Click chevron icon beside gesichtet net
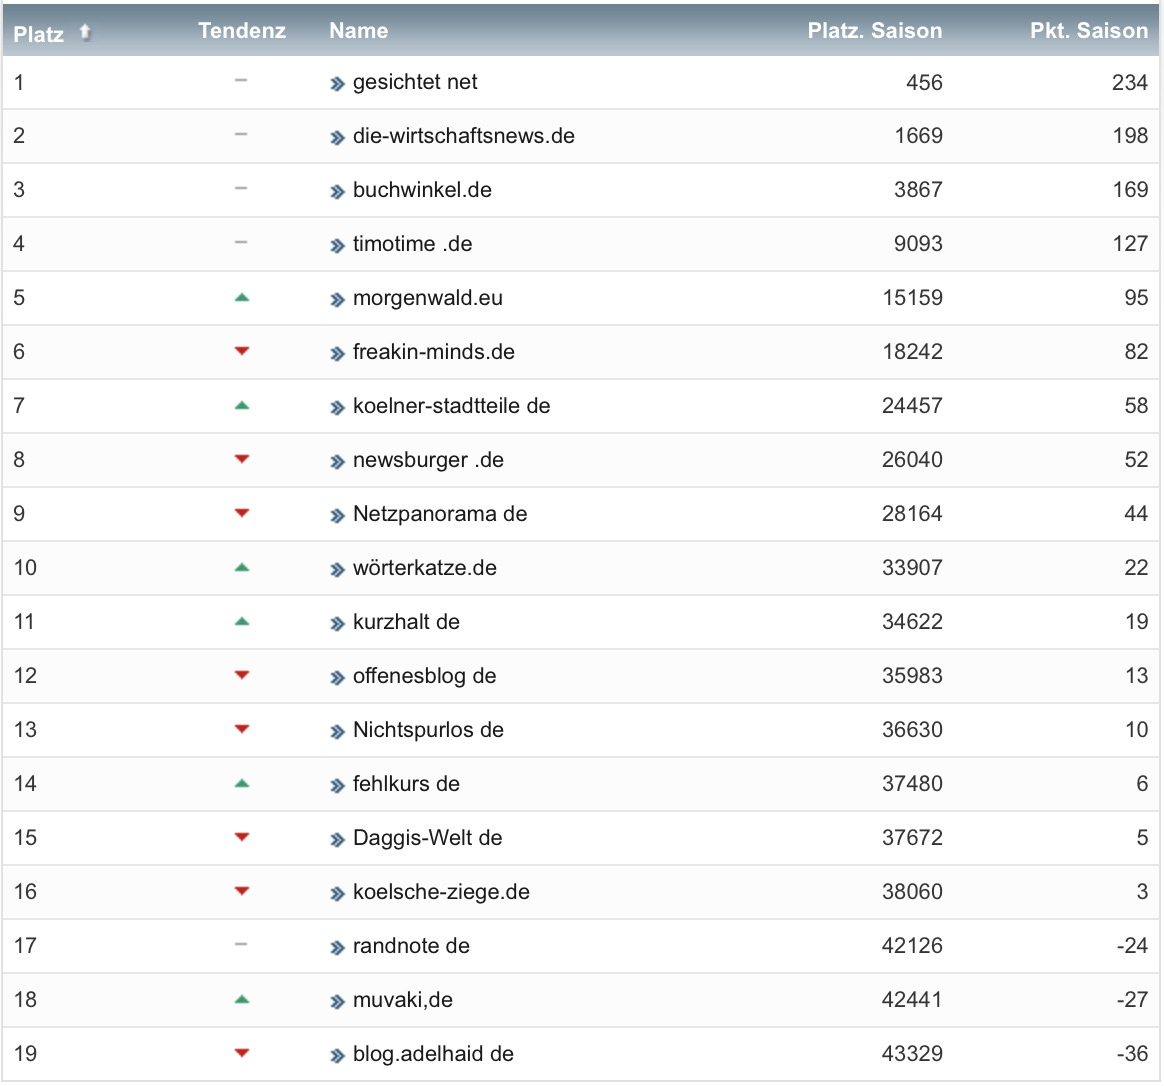Screen dimensions: 1164x1086 tap(338, 84)
